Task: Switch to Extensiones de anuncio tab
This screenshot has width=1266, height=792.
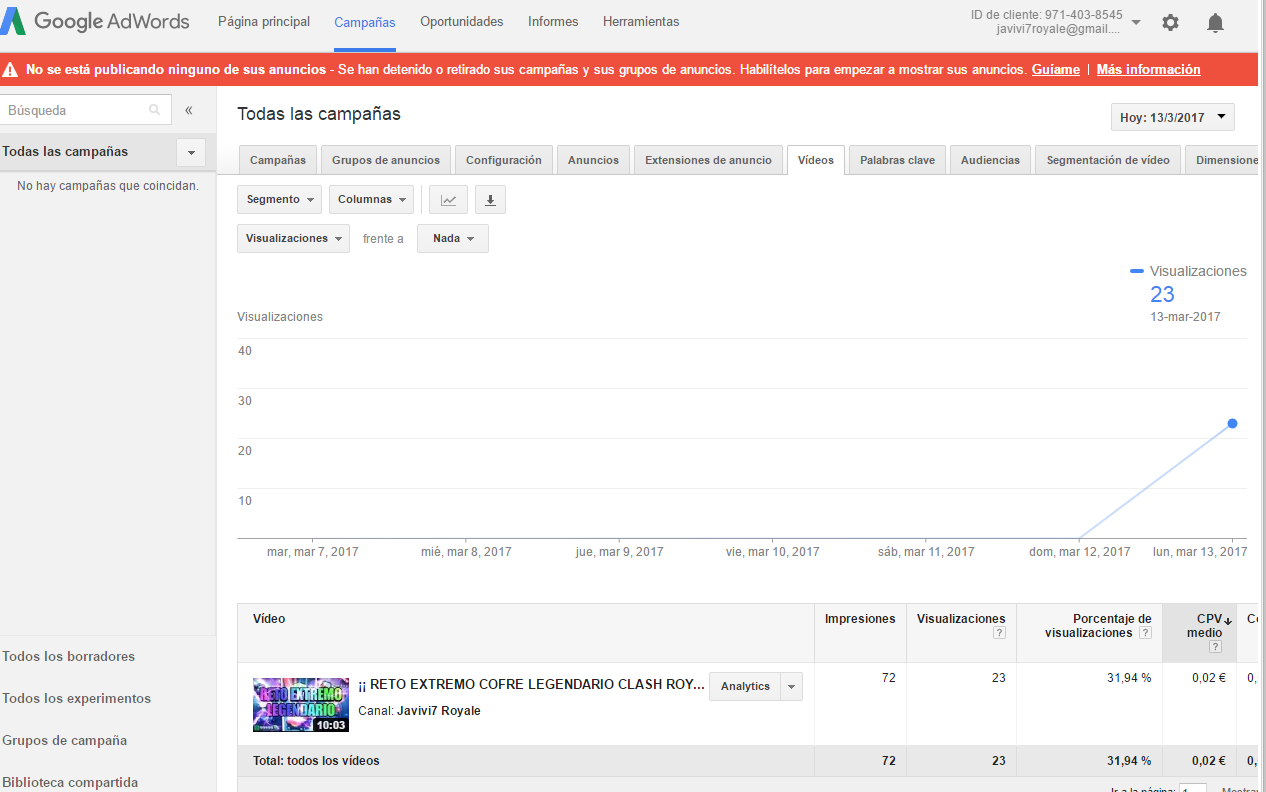Action: 708,160
